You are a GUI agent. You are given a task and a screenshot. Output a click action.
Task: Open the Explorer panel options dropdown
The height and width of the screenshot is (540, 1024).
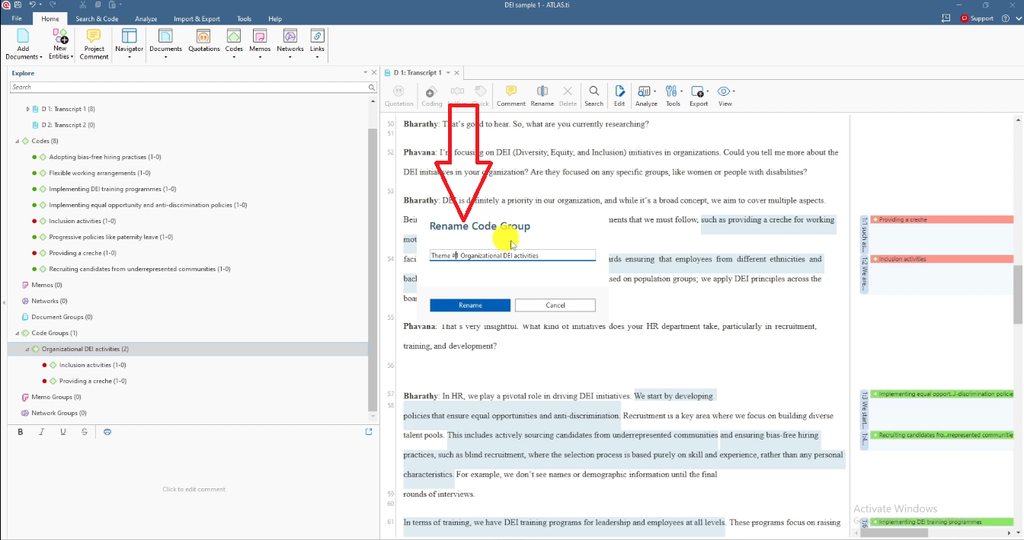[365, 72]
